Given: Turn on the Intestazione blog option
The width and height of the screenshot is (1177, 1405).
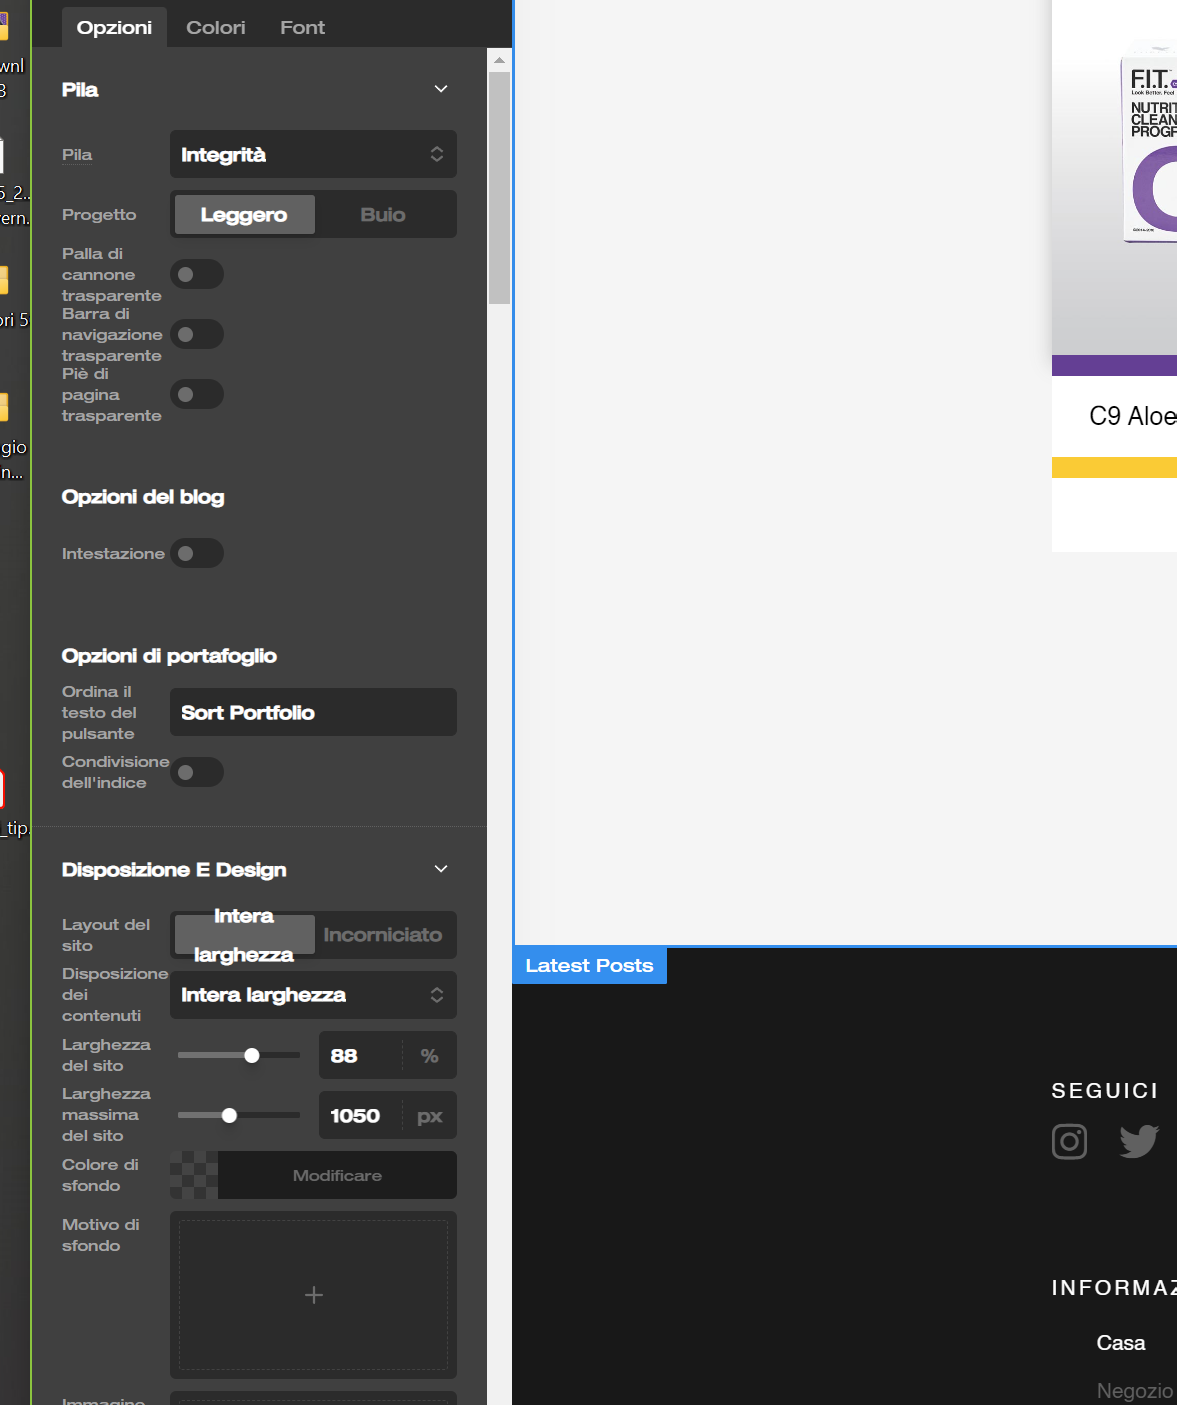Looking at the screenshot, I should pos(196,553).
